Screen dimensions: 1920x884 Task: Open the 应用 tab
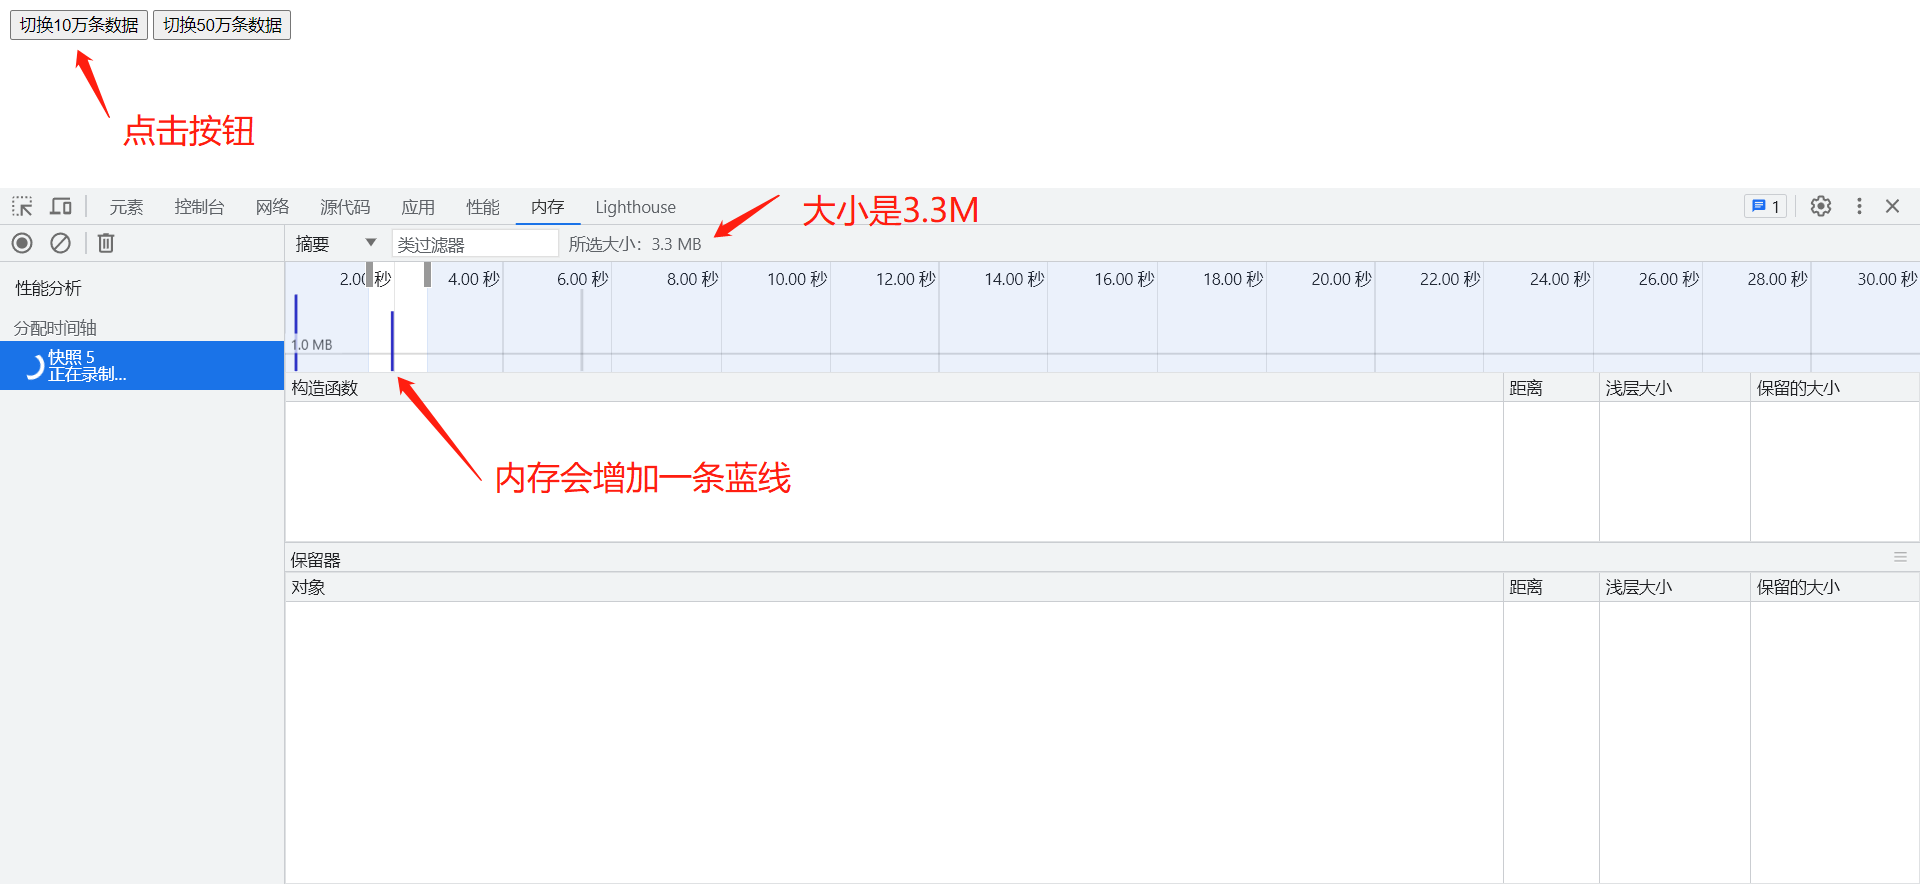pos(418,207)
